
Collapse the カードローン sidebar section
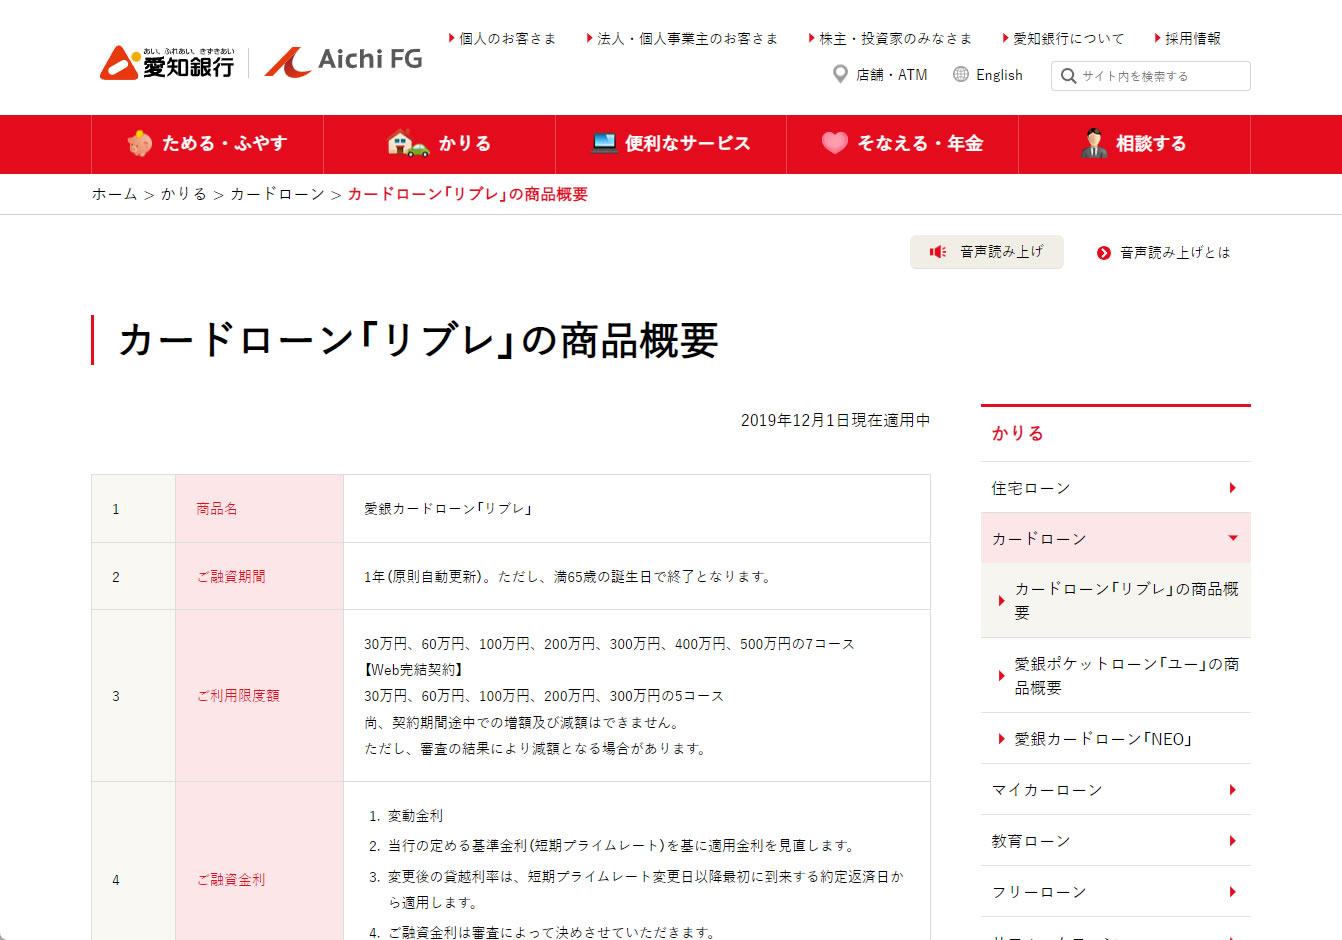[x=1233, y=538]
